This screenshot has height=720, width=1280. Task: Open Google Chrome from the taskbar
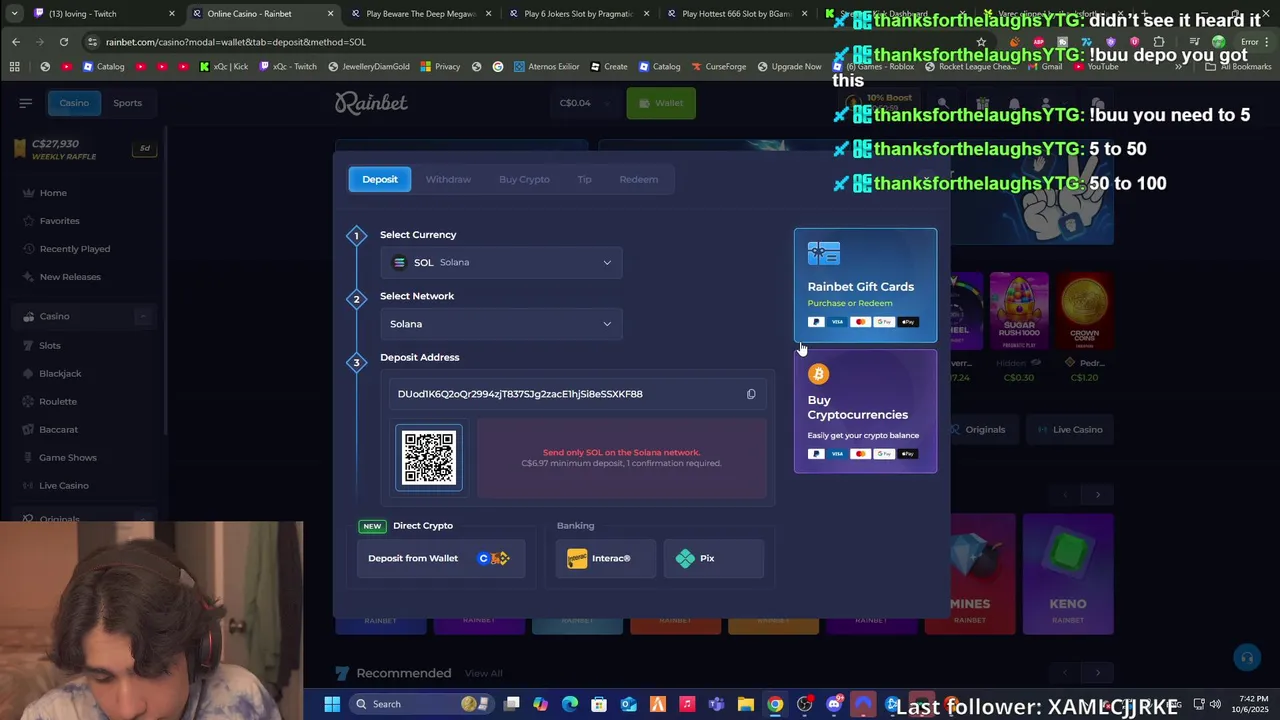click(775, 704)
